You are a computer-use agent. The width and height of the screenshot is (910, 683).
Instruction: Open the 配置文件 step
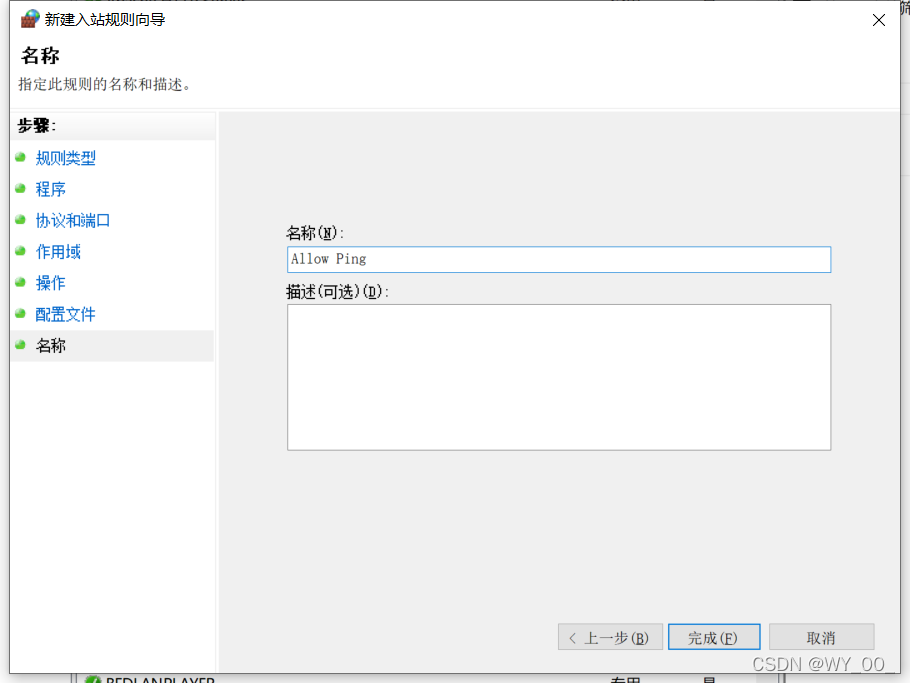coord(65,315)
